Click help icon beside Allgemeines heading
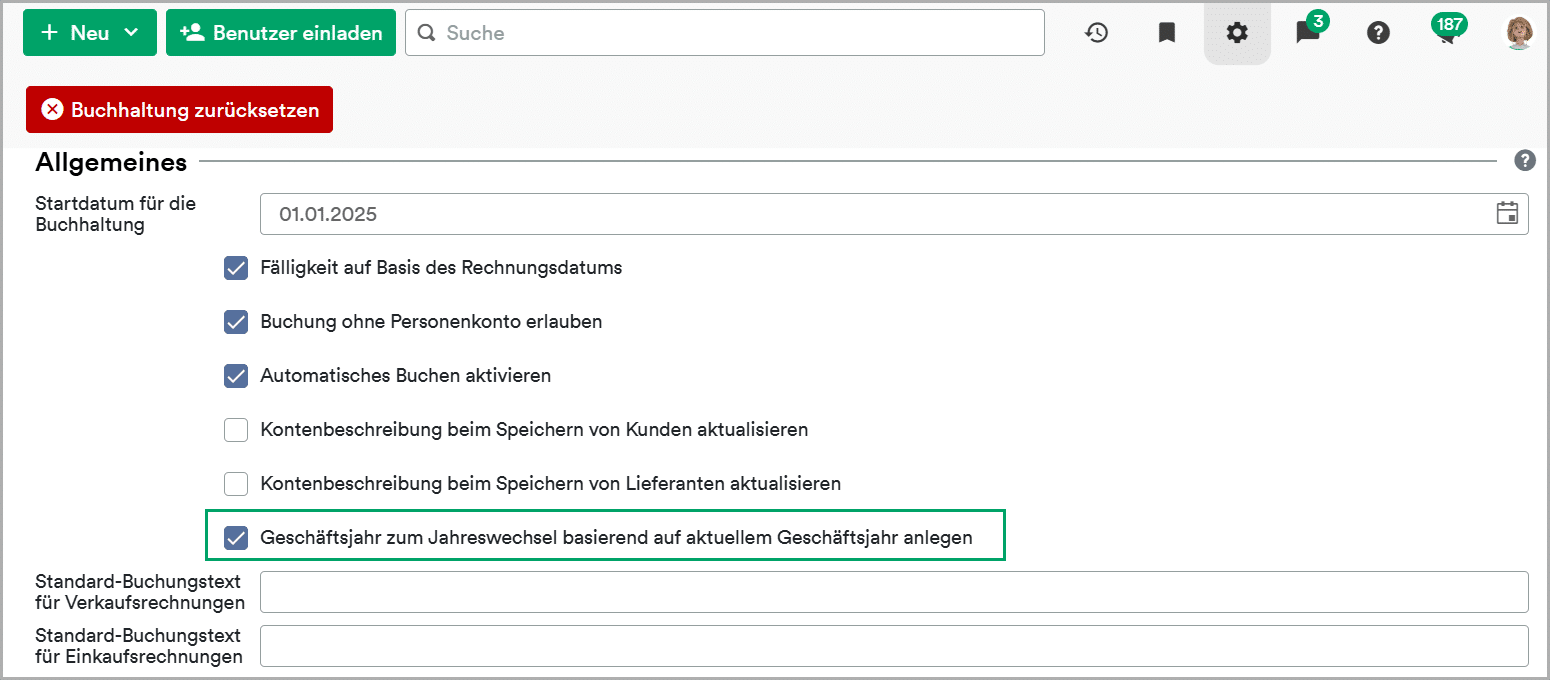Viewport: 1550px width, 680px height. click(1524, 160)
